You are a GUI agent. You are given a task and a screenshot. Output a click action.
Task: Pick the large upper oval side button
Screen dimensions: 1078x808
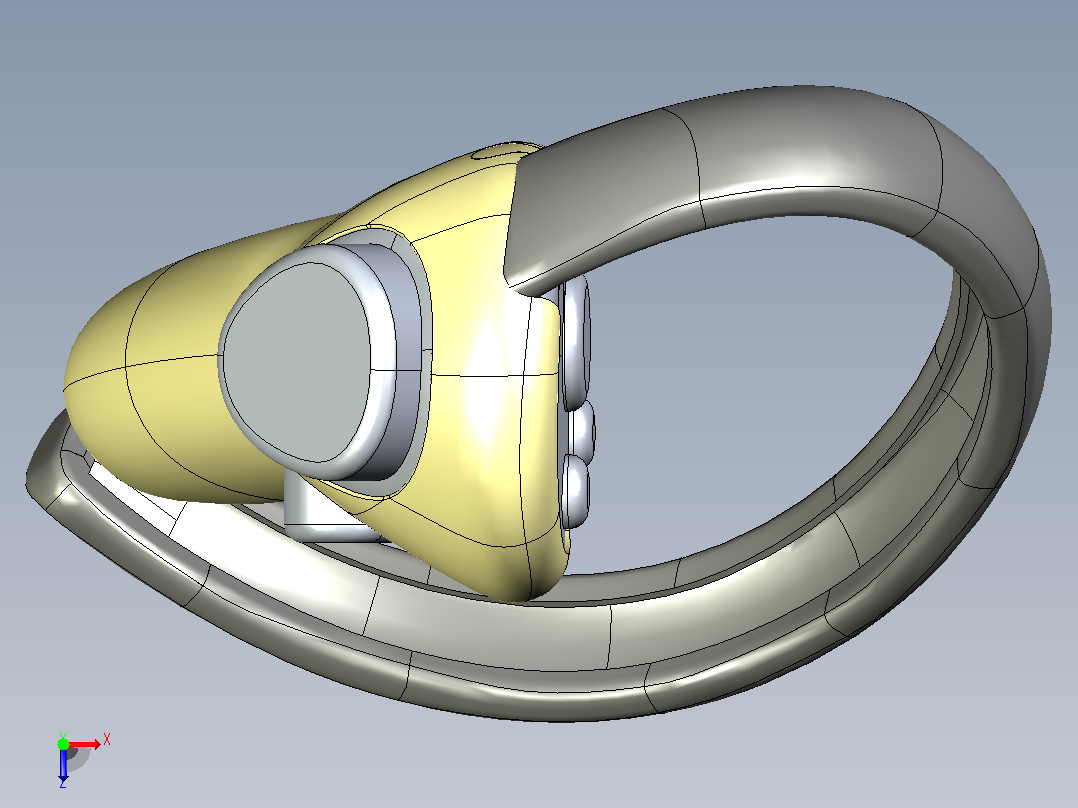click(x=576, y=342)
